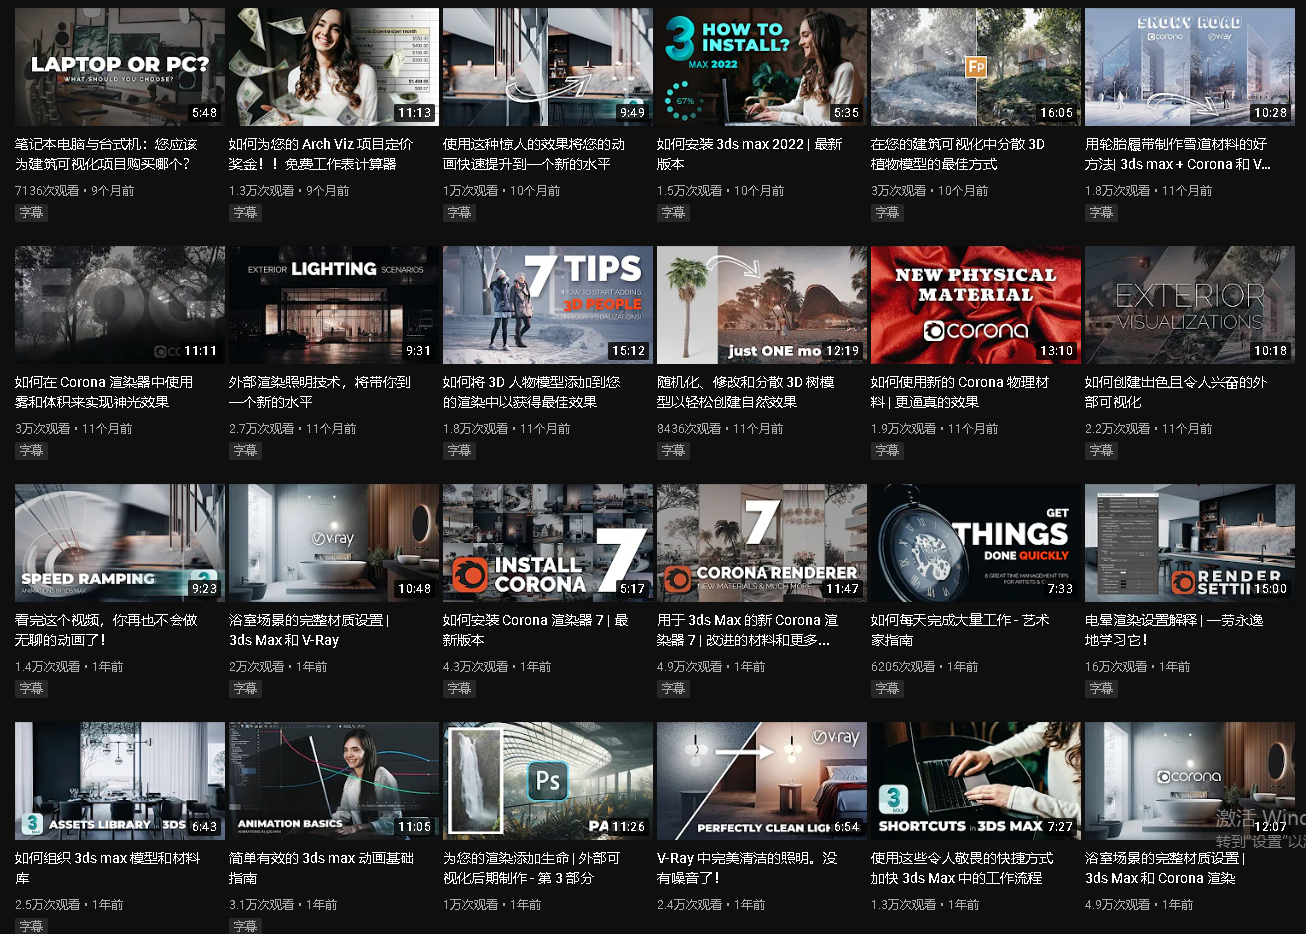Screen dimensions: 1306x934
Task: Open the 'ANIMATION BASICS' thumbnail
Action: 333,781
